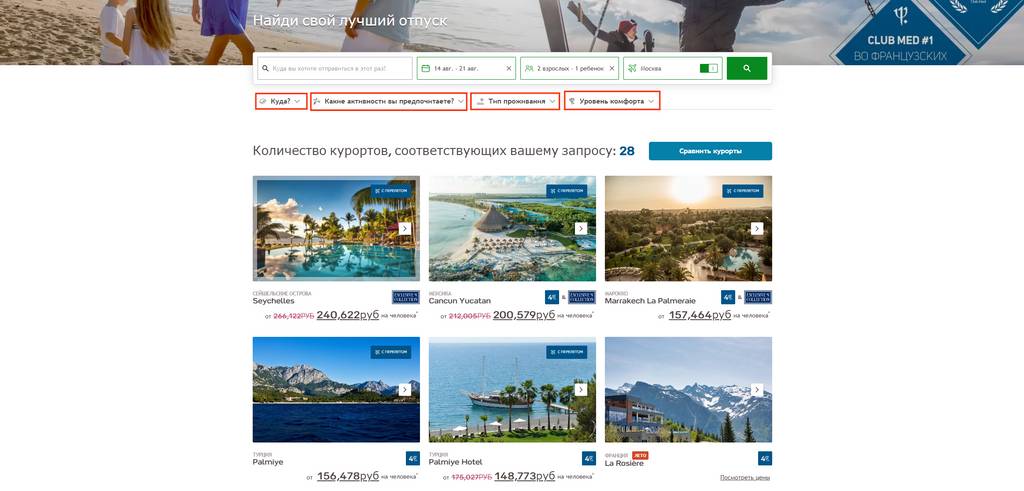
Task: Click next arrow on La Rosière image
Action: click(x=757, y=390)
